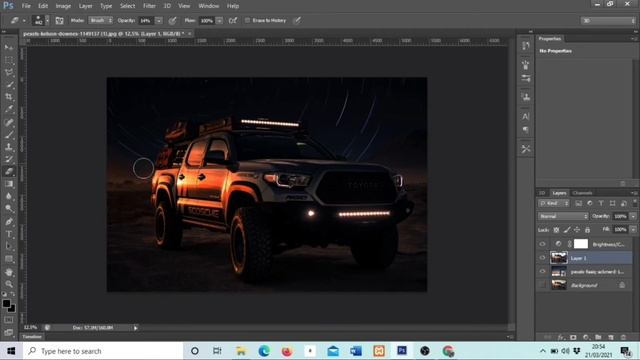Select the Magic Wand tool
The image size is (640, 360).
(x=9, y=85)
